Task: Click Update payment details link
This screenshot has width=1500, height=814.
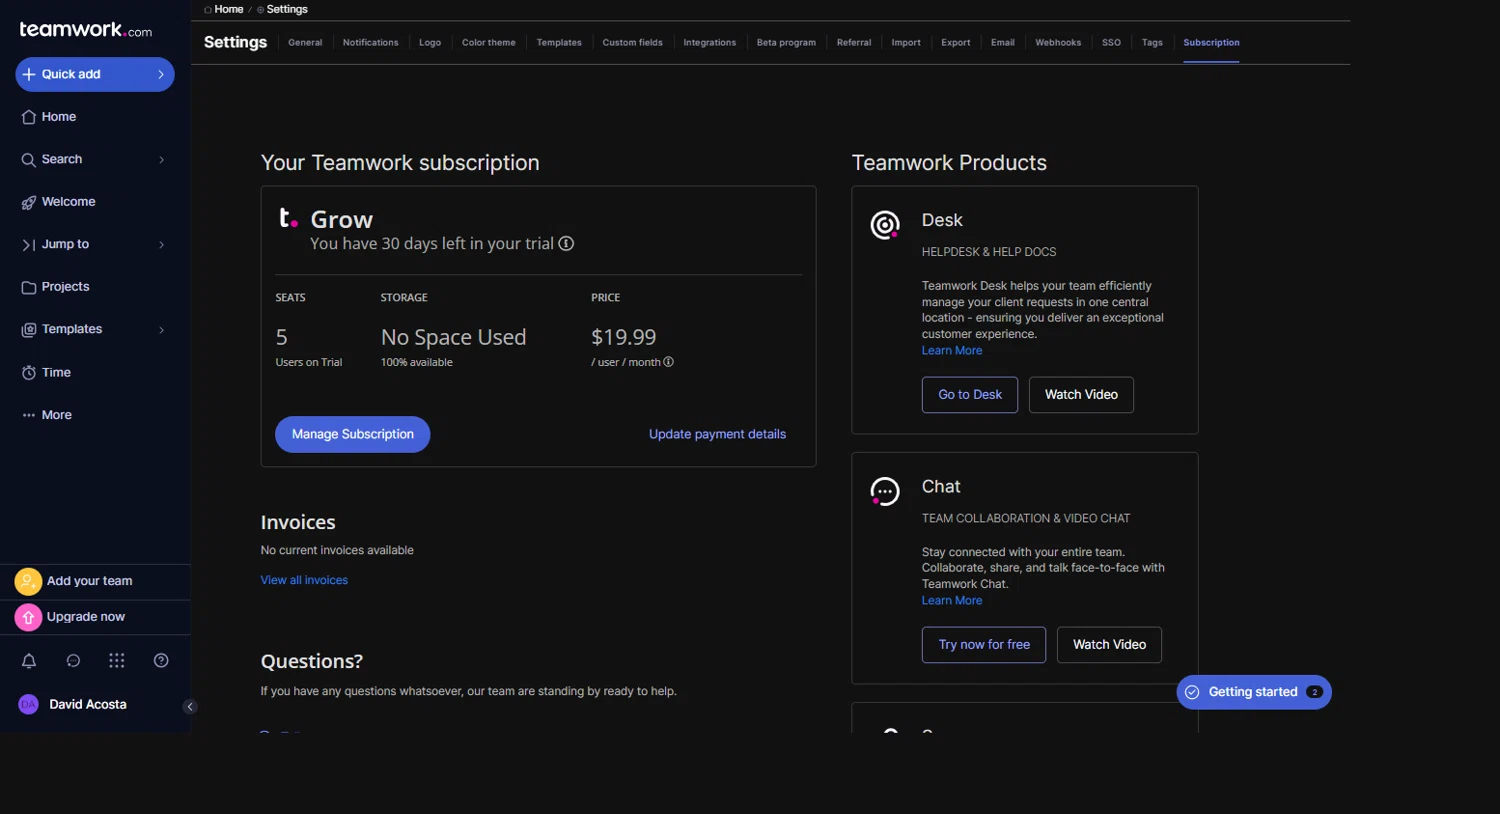Action: click(717, 435)
